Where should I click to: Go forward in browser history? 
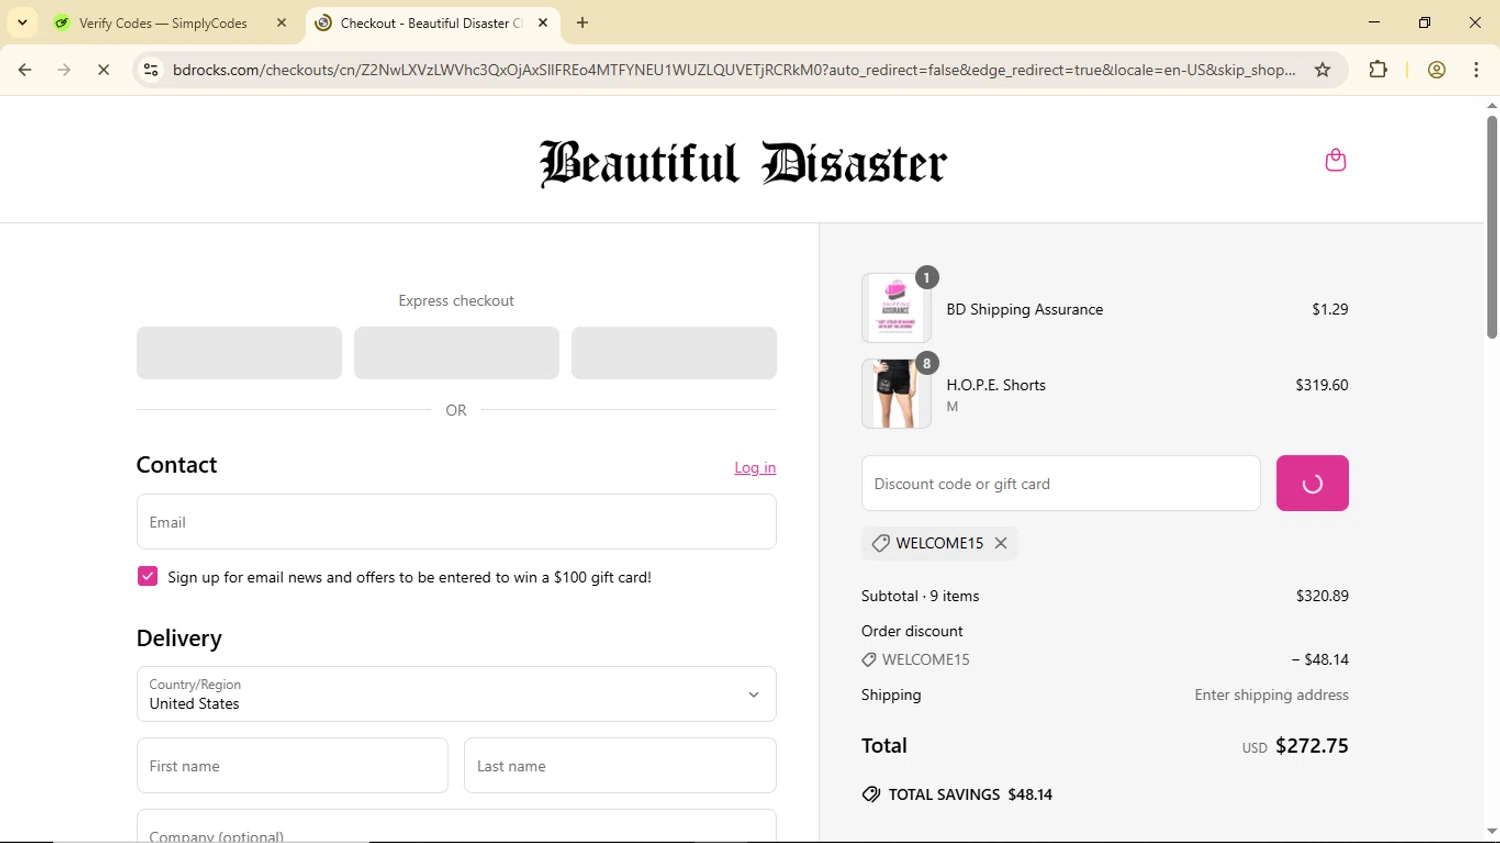pyautogui.click(x=64, y=70)
